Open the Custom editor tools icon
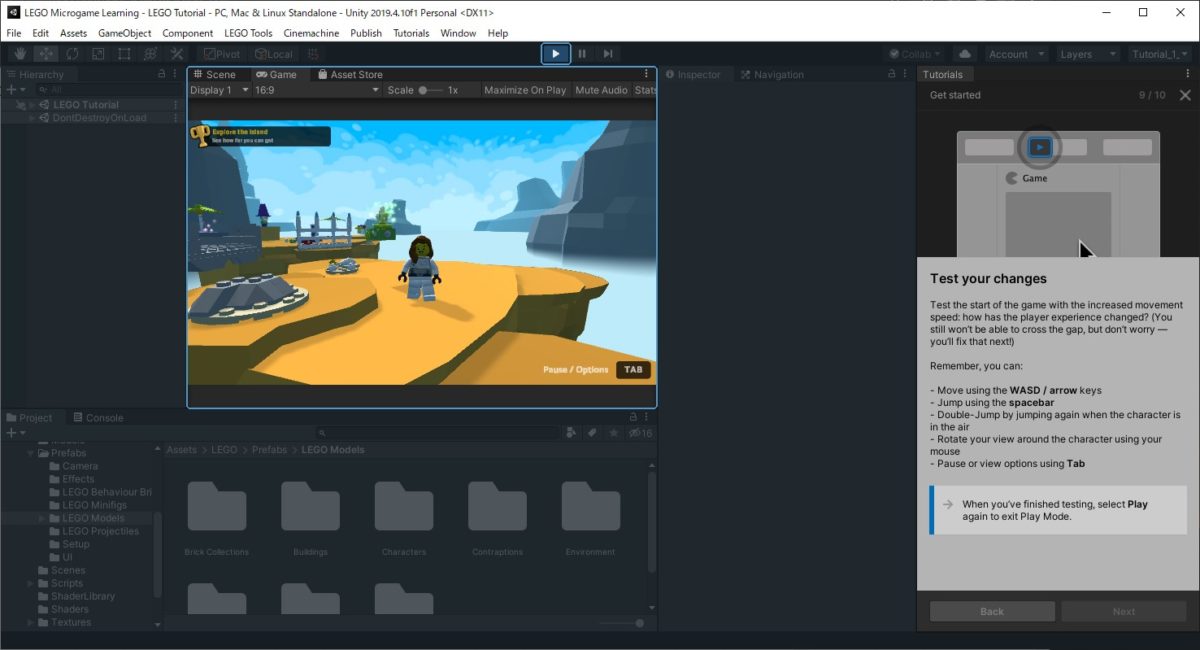The width and height of the screenshot is (1200, 650). (178, 54)
